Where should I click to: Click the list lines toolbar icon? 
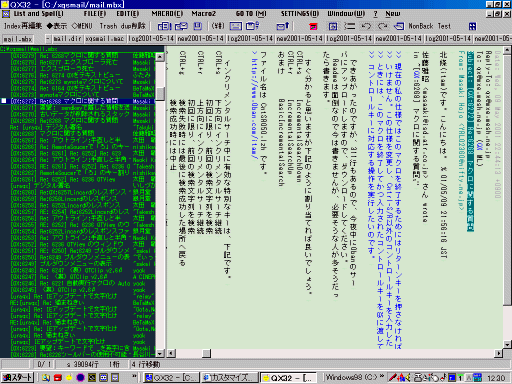[x=349, y=26]
